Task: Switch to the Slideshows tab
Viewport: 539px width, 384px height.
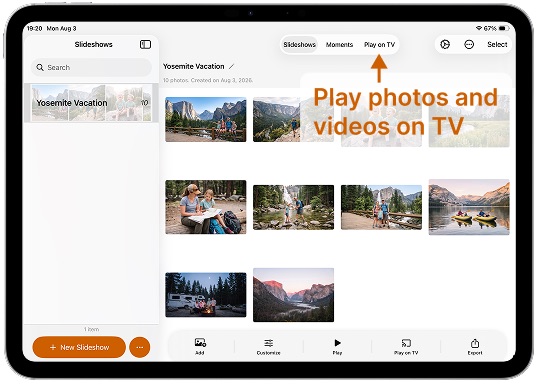Action: [x=299, y=44]
